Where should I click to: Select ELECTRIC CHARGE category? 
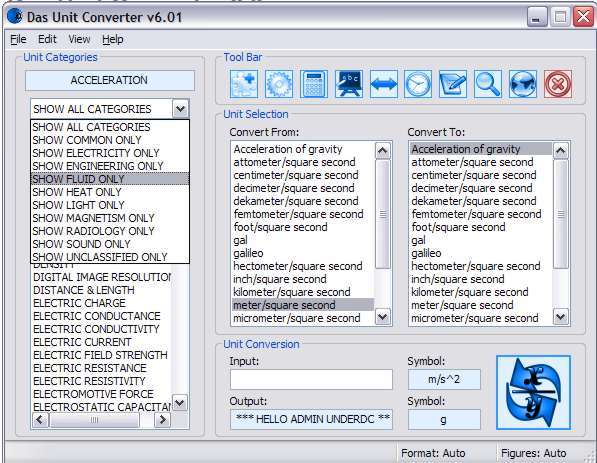[102, 303]
